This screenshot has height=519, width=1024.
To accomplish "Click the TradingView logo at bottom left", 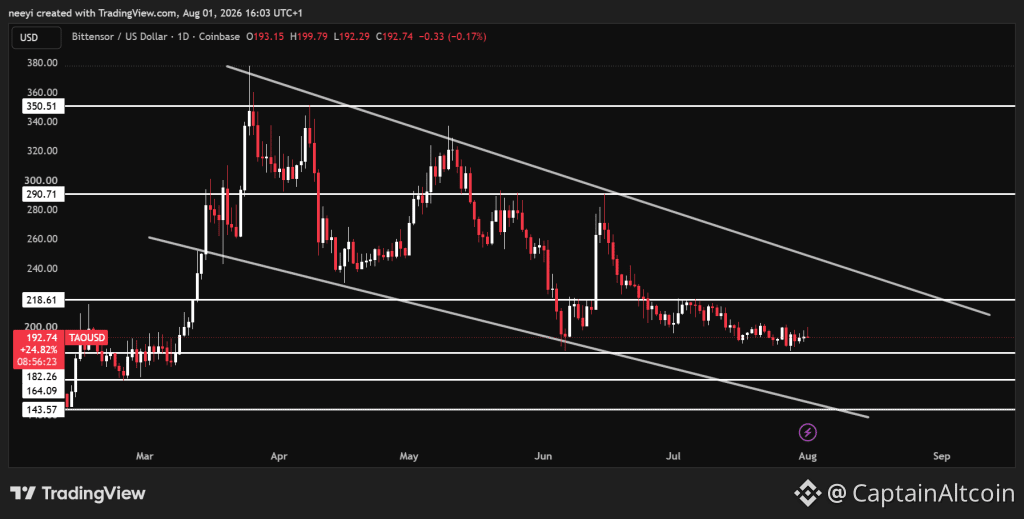I will tap(78, 493).
